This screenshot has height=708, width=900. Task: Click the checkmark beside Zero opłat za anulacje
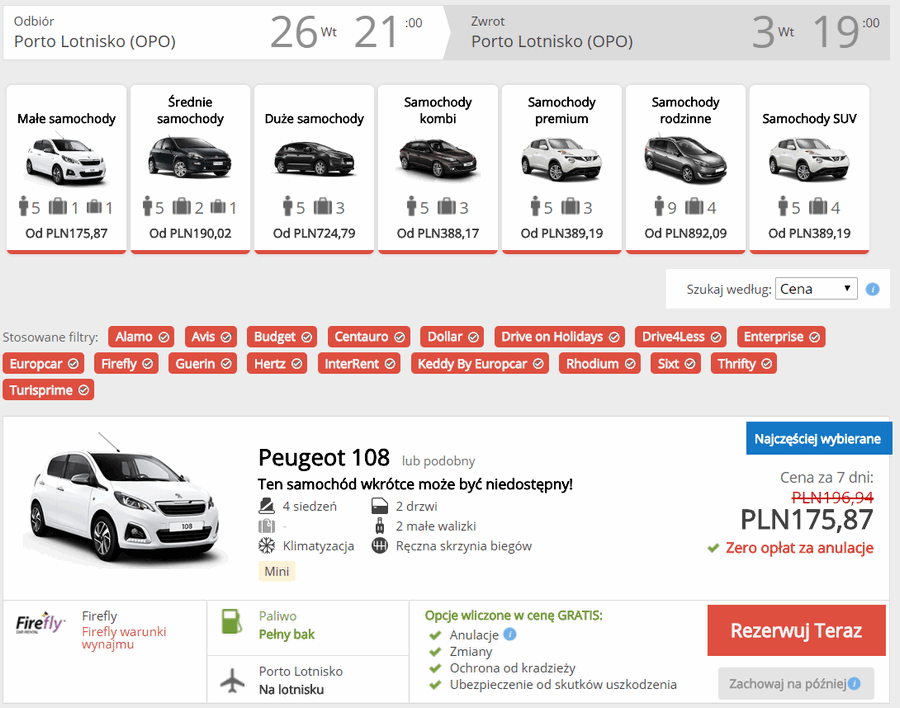[x=713, y=548]
